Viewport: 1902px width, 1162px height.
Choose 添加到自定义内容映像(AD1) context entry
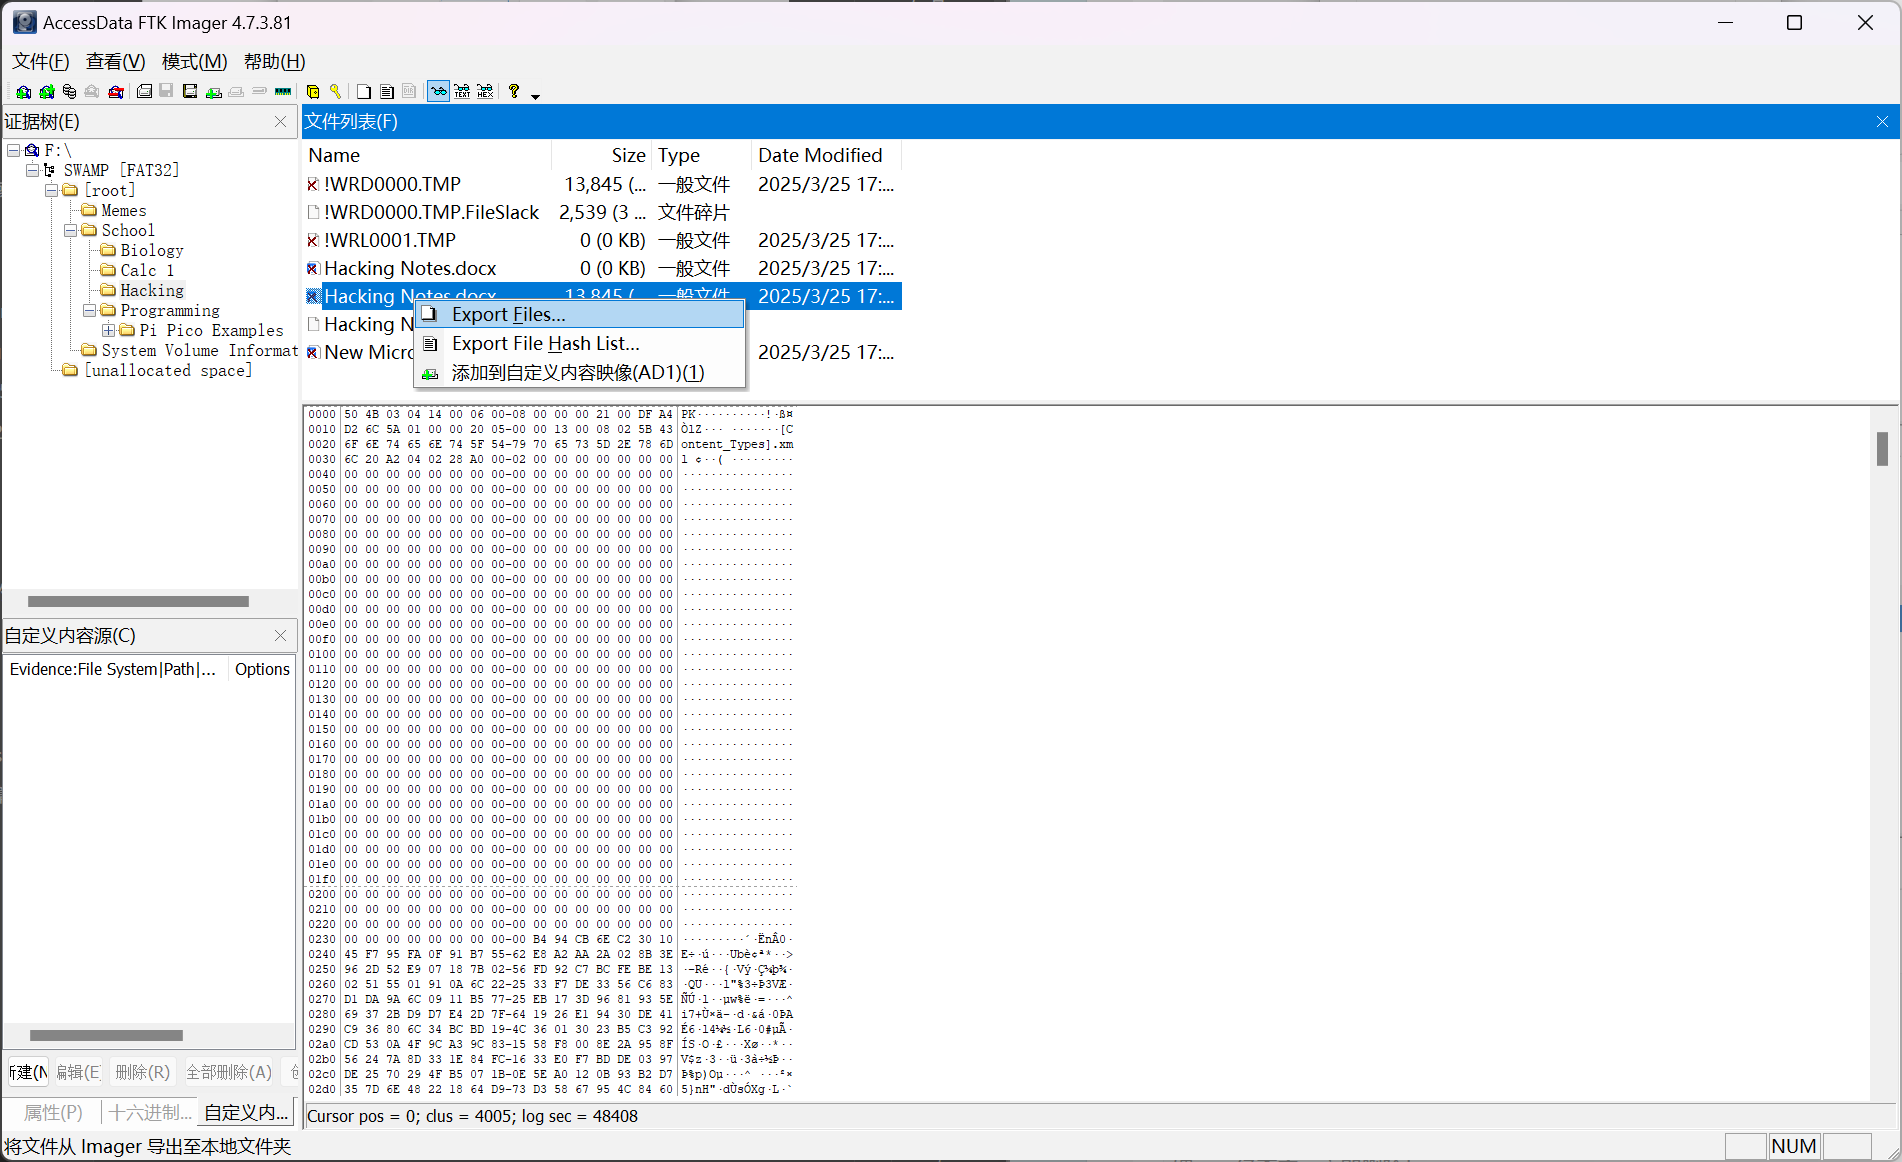click(x=580, y=372)
